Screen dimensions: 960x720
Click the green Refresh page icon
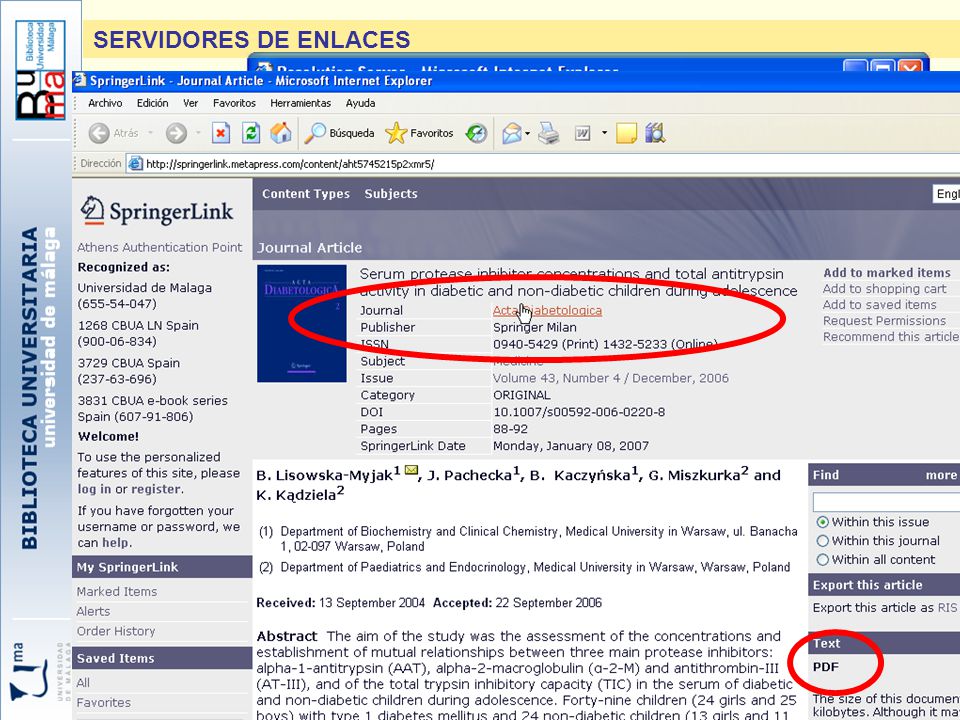251,133
